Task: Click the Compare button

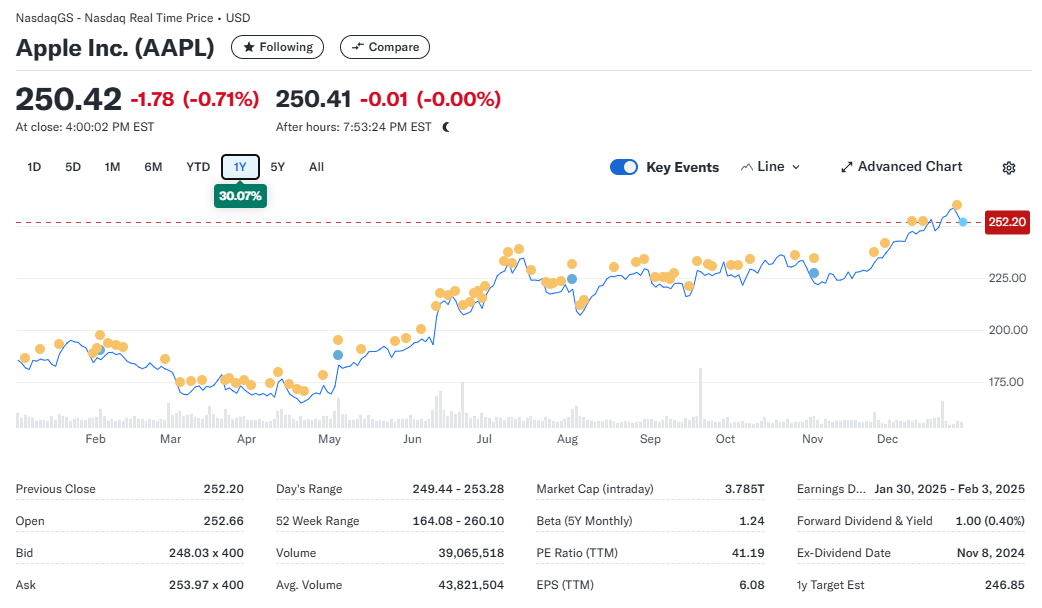Action: tap(385, 47)
